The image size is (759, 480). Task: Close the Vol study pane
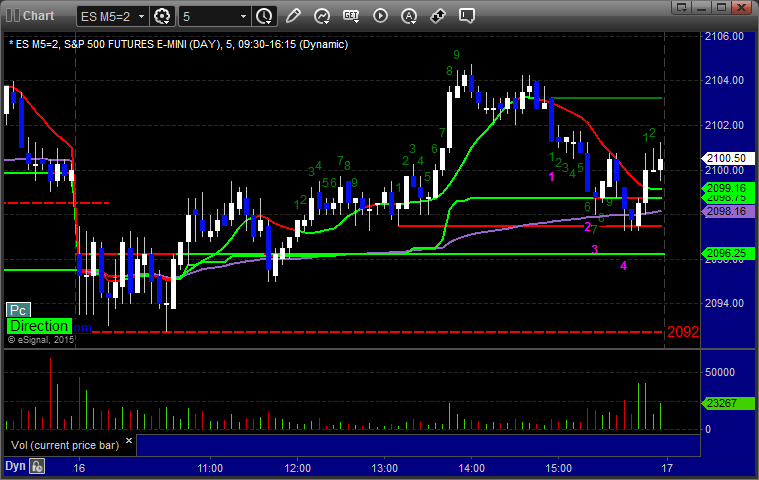[129, 440]
